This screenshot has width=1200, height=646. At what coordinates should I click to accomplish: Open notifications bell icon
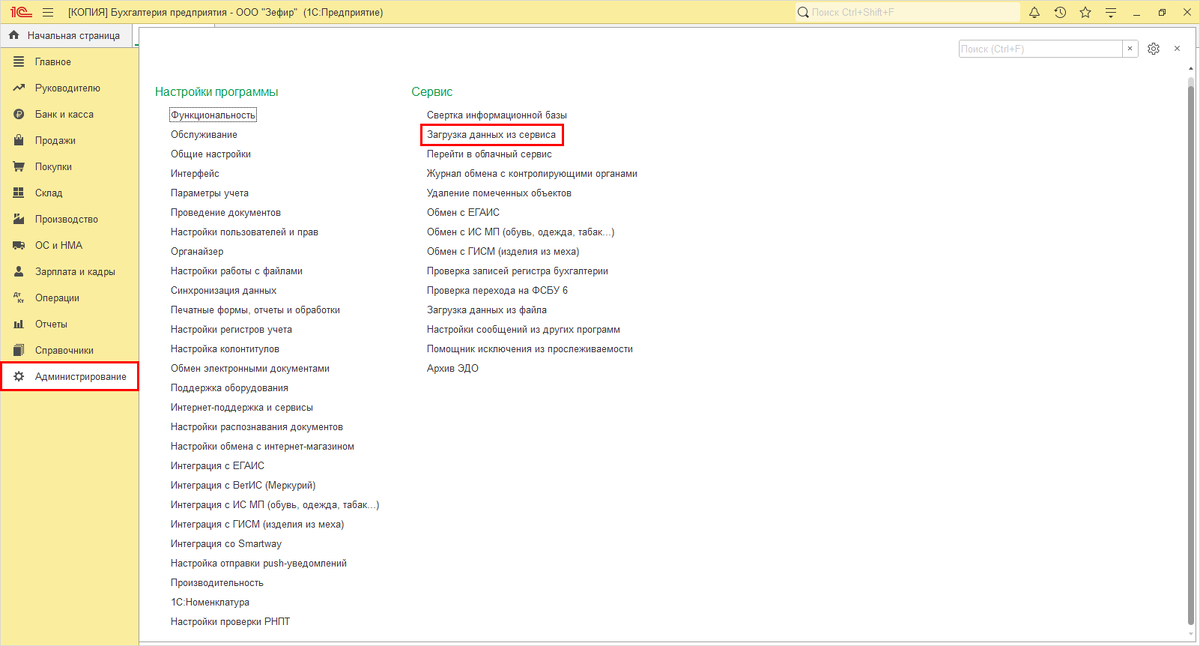(x=1034, y=12)
